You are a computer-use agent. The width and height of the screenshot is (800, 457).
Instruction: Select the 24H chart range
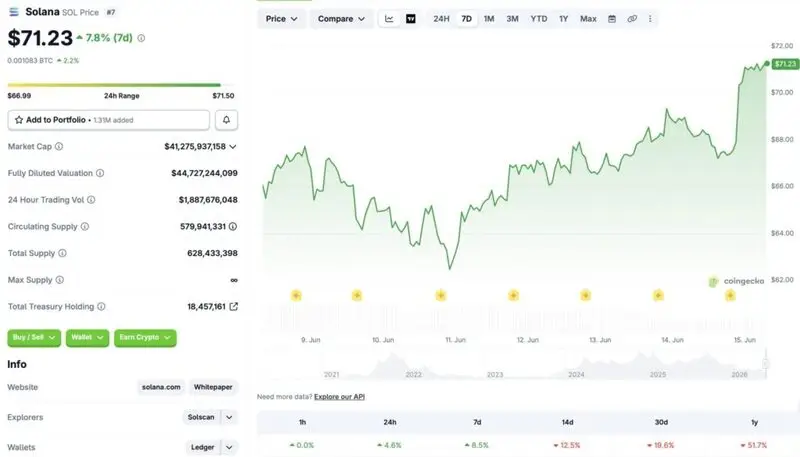(x=441, y=19)
